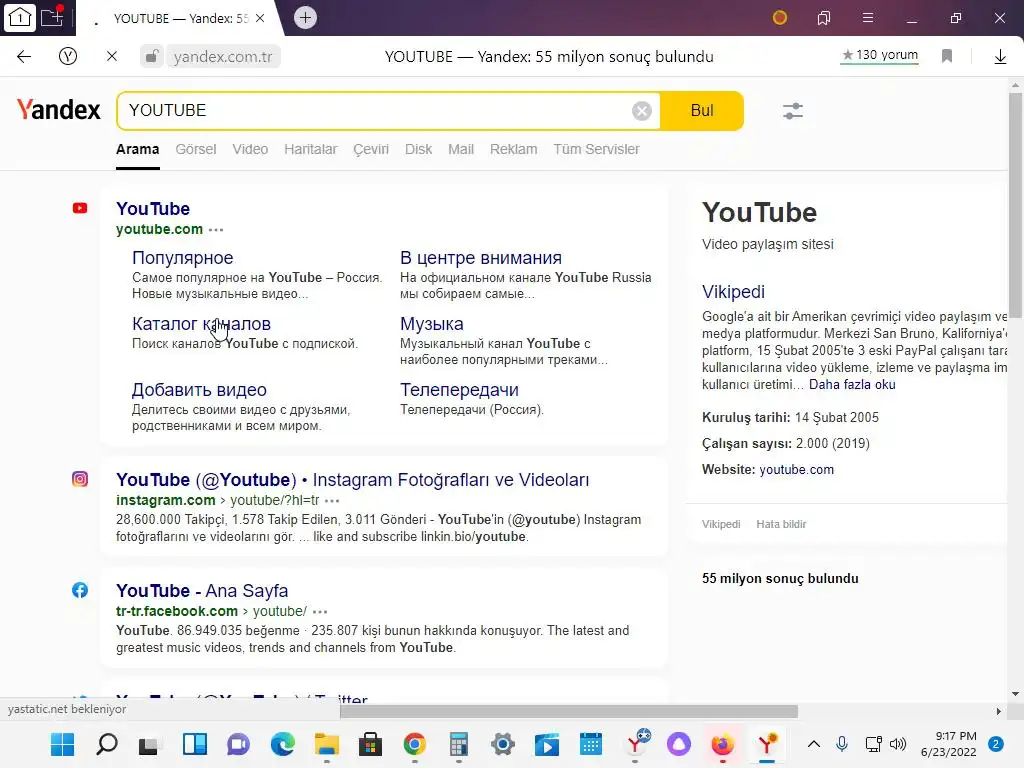1024x768 pixels.
Task: Open YouTube - Ana Sayfa Facebook link
Action: (x=202, y=591)
